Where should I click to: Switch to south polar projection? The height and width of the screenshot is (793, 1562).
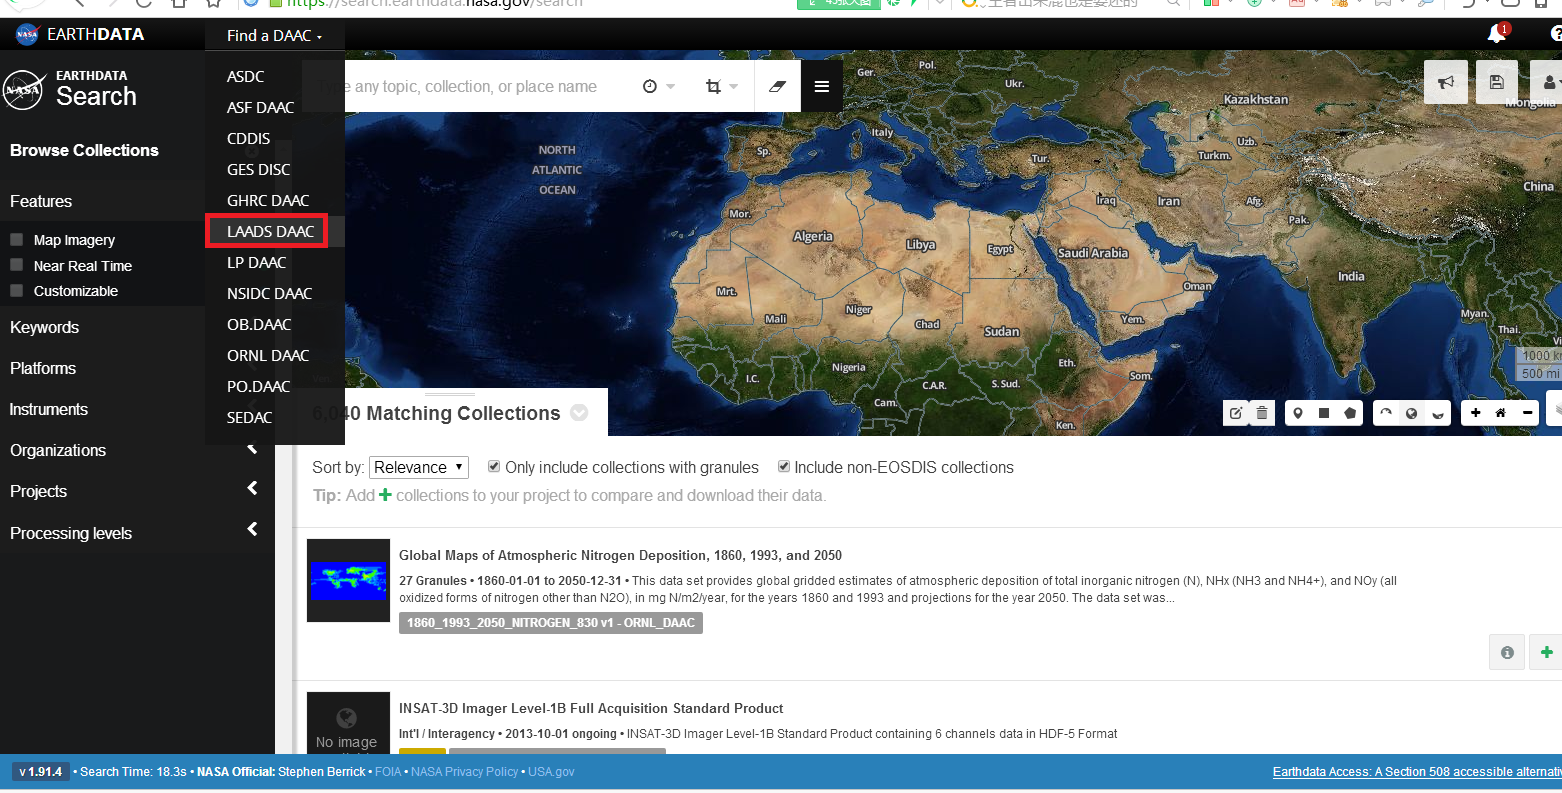point(1438,413)
